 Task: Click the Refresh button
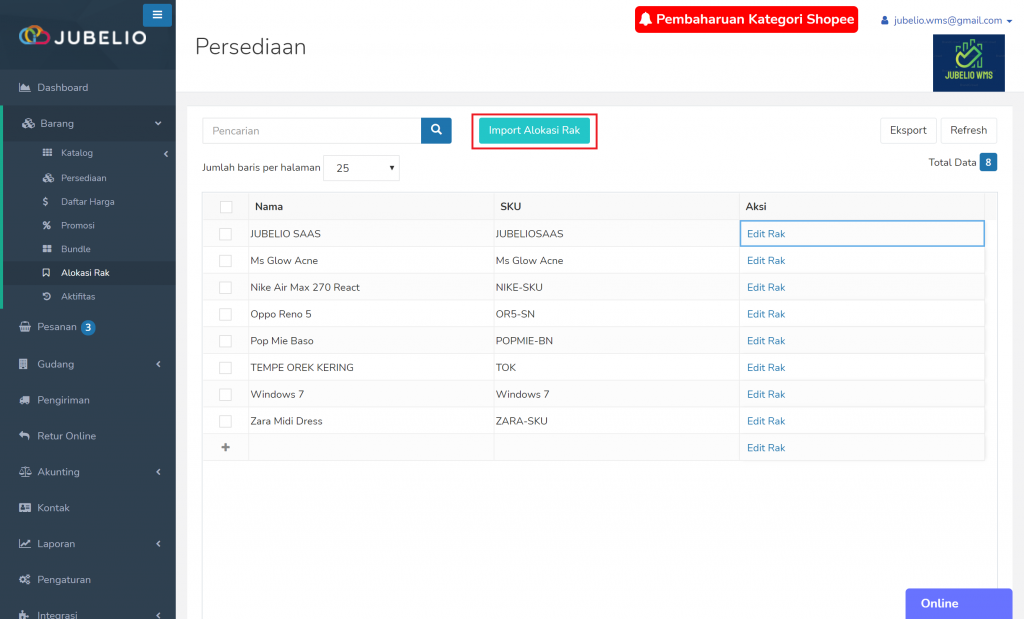pos(968,130)
